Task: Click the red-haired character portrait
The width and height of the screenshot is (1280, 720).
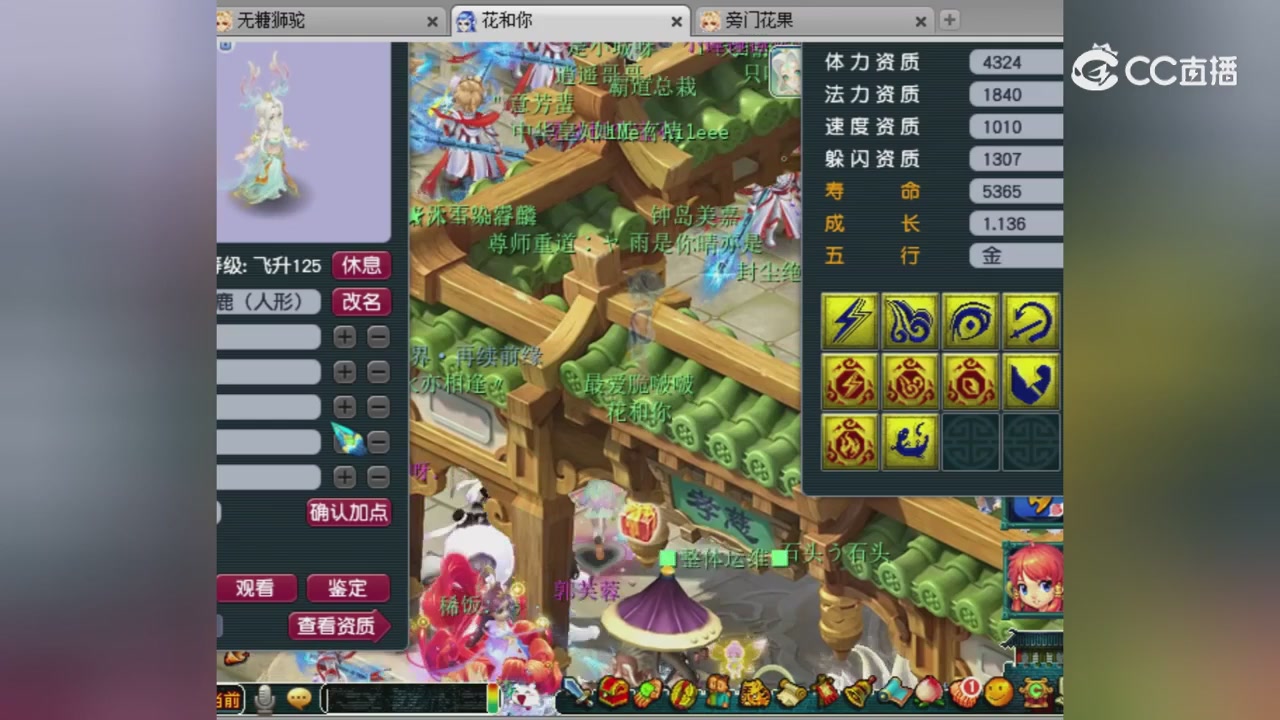Action: click(x=1034, y=580)
